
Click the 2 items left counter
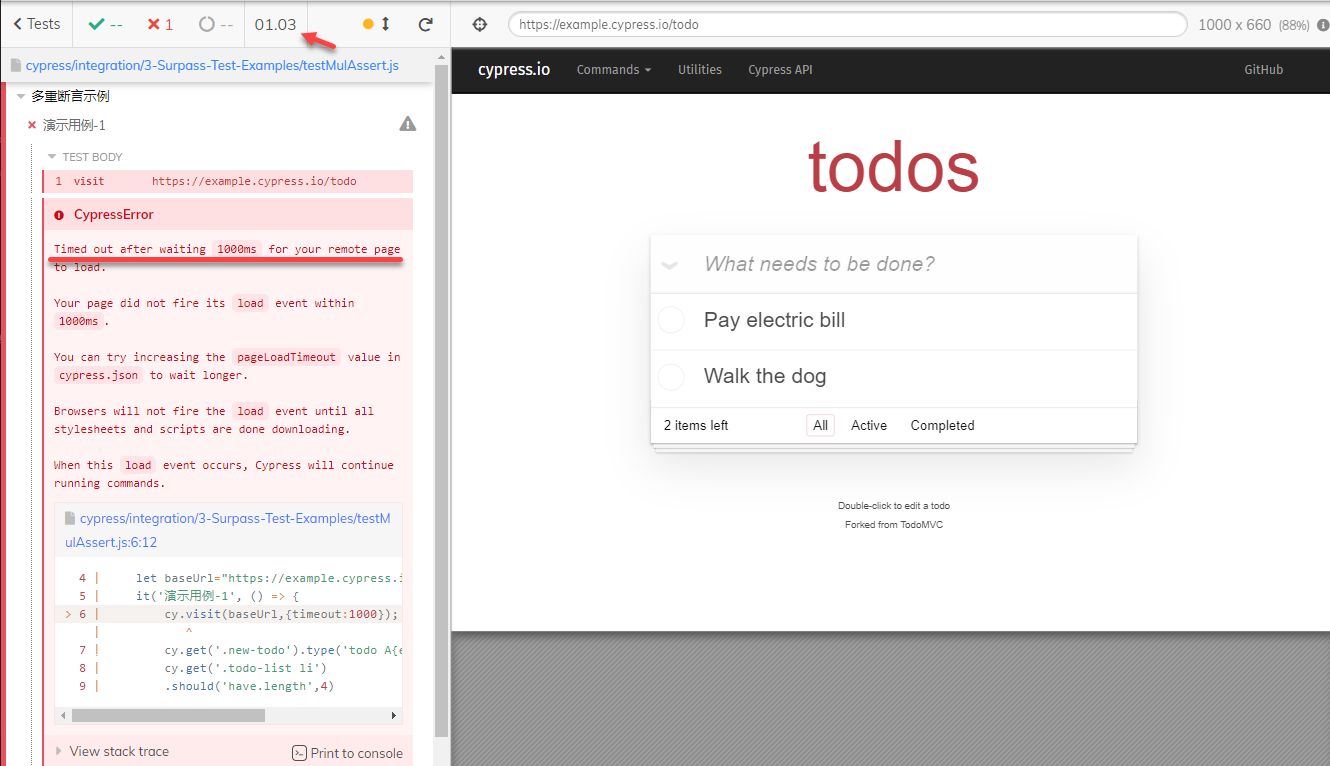click(696, 425)
